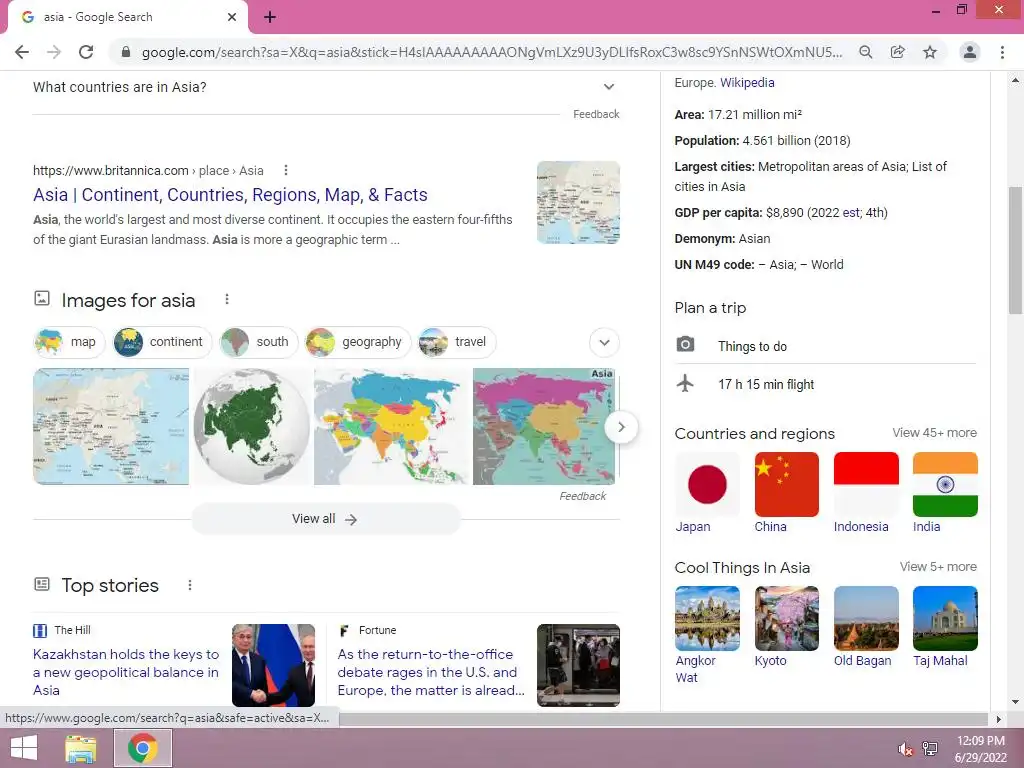Click the 'Metropolitan areas of Asia' text

[x=831, y=167]
